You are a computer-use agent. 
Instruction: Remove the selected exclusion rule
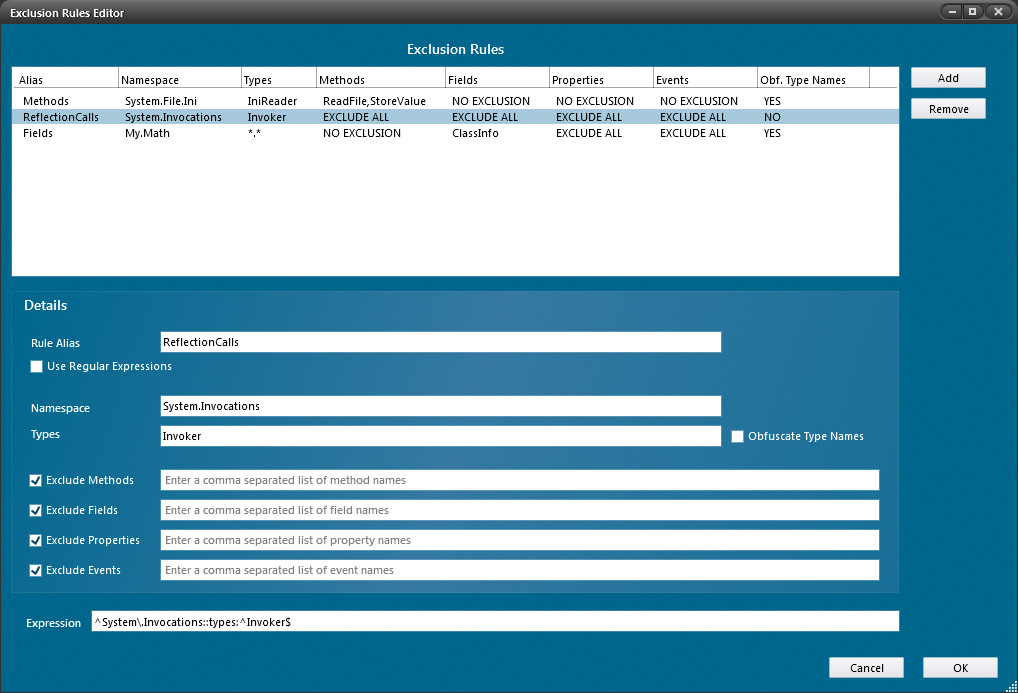[948, 109]
